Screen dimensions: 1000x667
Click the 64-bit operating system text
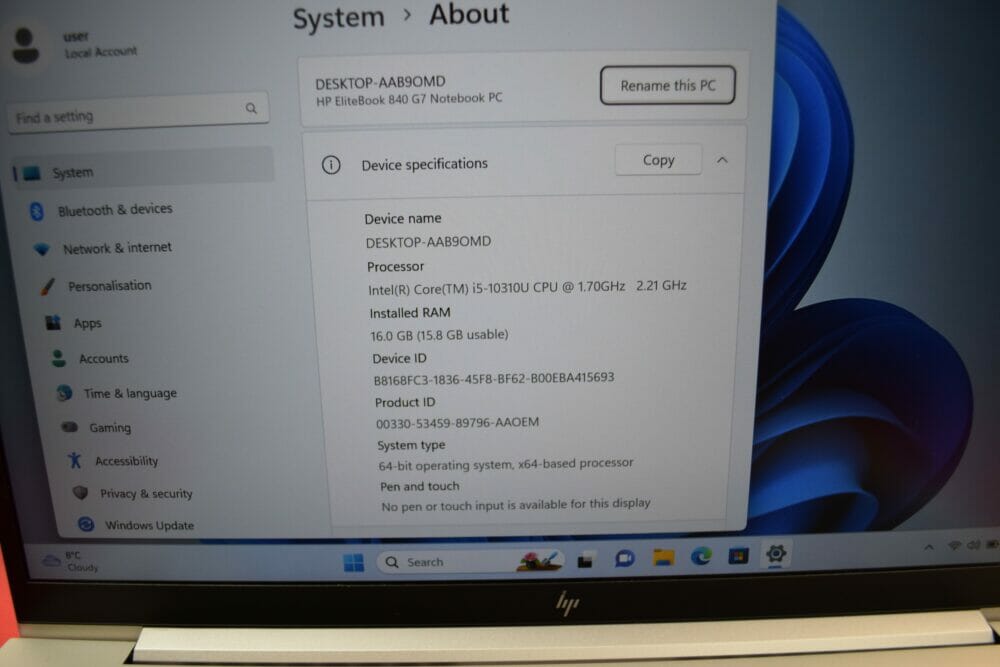[x=506, y=464]
